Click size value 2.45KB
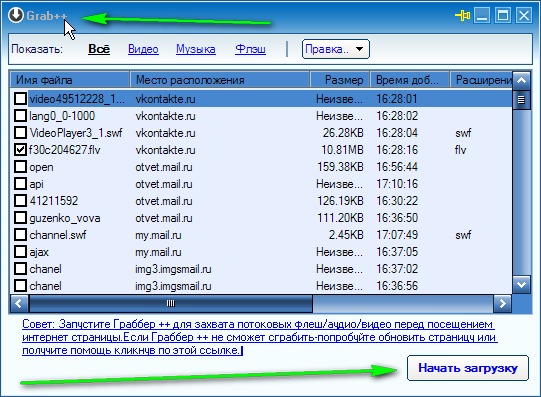Screen dimensions: 541x397 346,235
